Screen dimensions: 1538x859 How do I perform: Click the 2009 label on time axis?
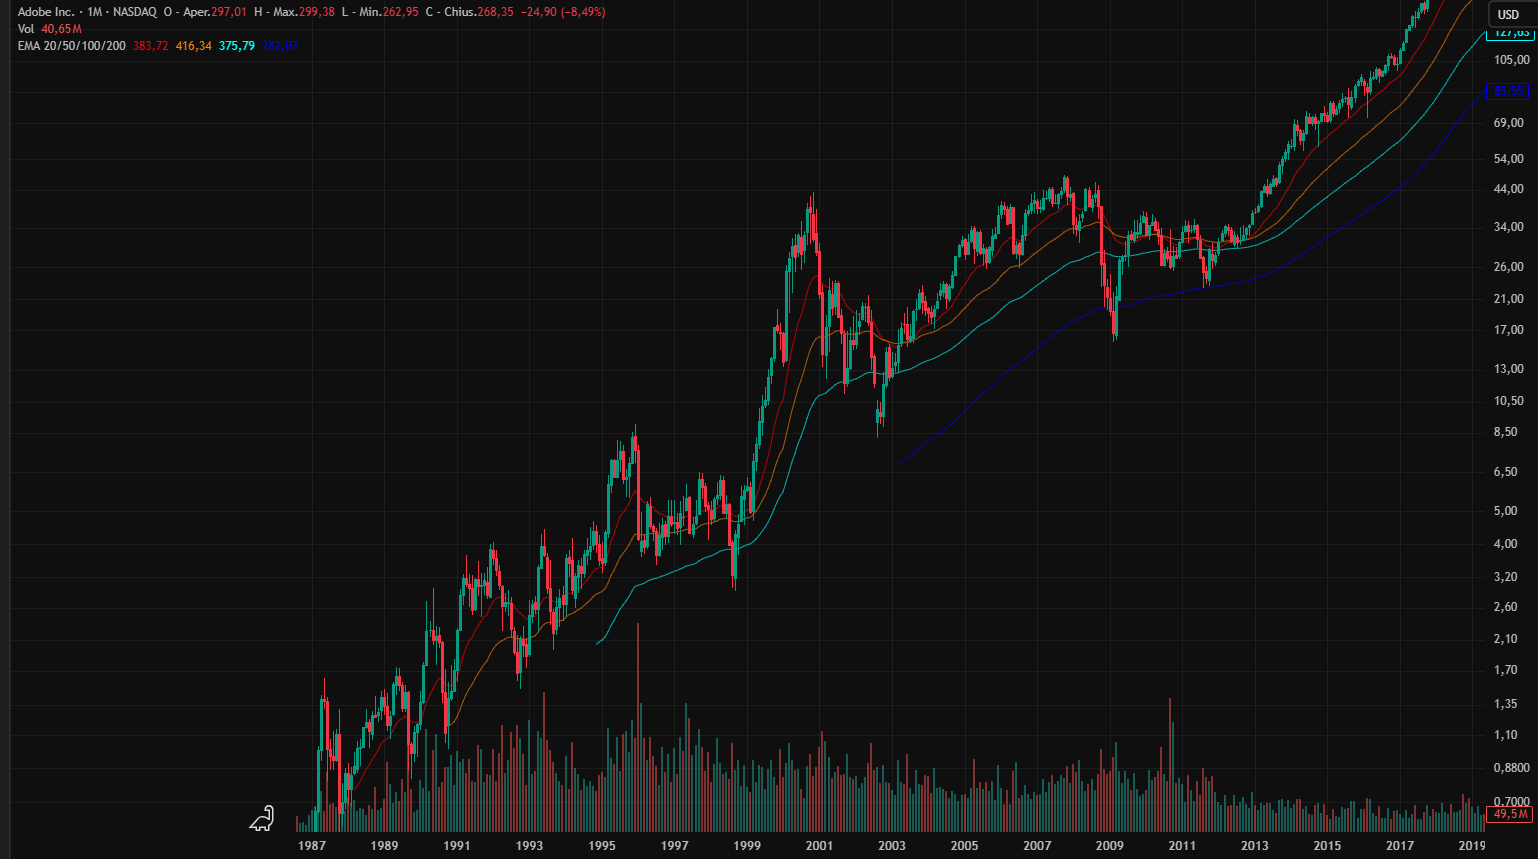click(x=1109, y=845)
